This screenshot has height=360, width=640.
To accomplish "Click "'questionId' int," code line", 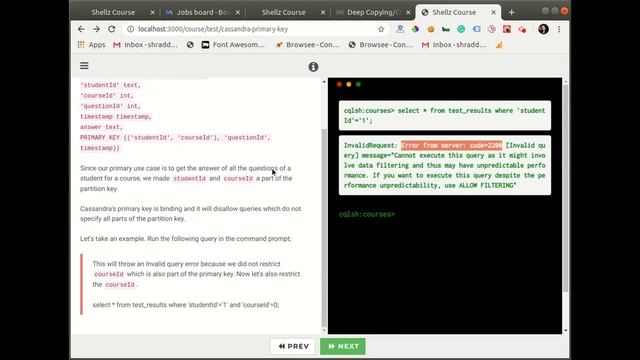I will 110,106.
